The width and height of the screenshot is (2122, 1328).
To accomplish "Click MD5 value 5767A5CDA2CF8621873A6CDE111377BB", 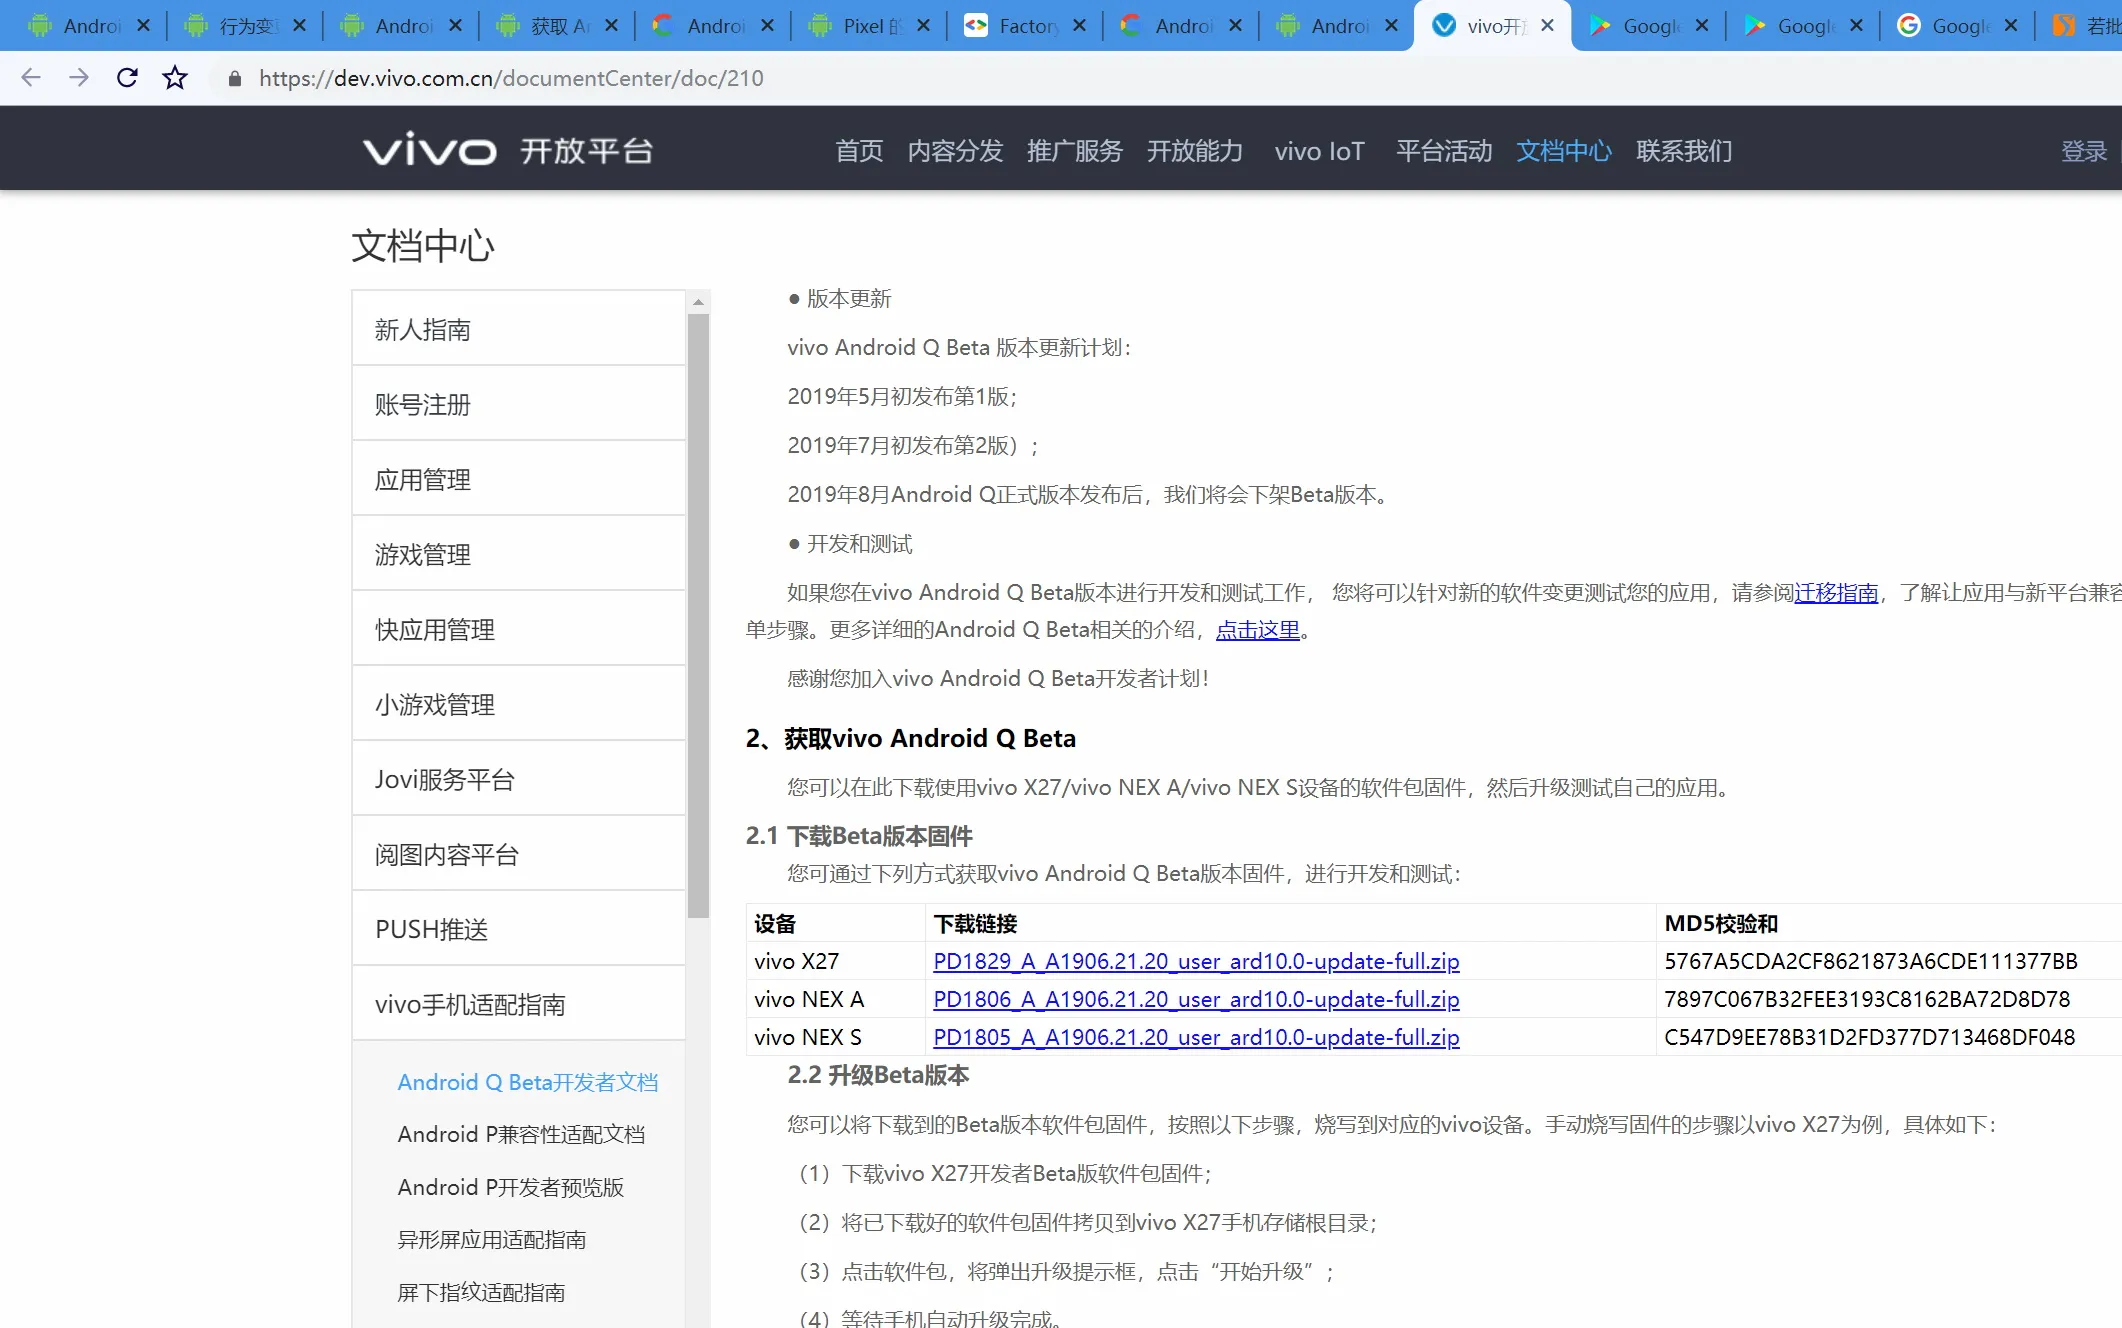I will (1871, 961).
